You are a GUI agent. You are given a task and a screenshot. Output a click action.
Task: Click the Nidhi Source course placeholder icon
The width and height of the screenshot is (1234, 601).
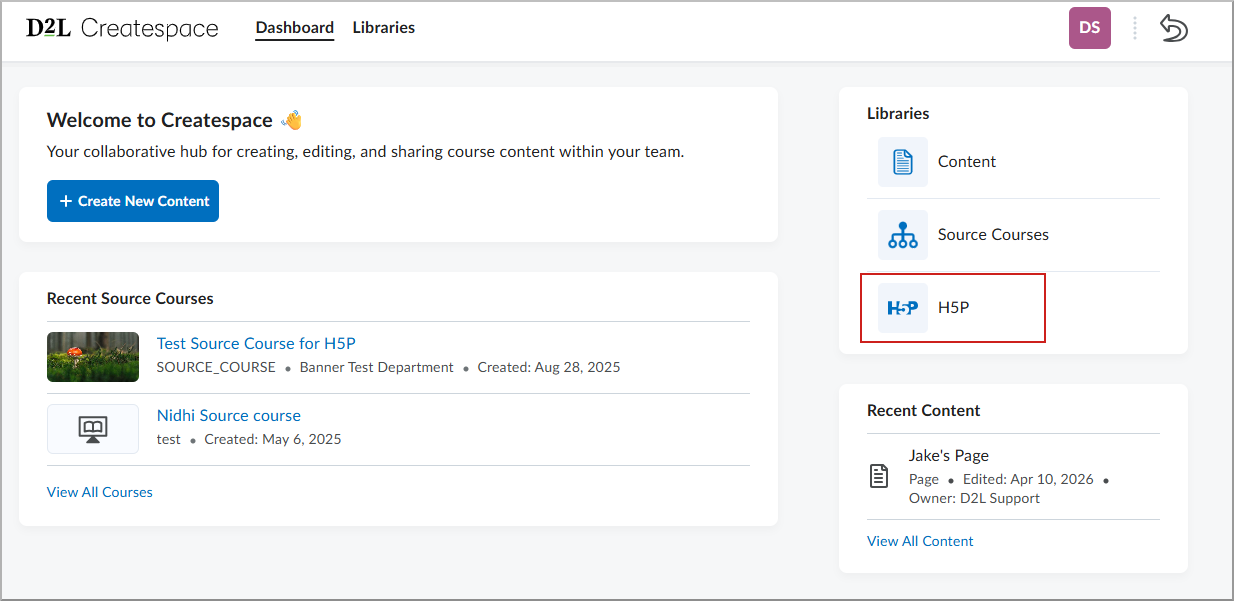click(93, 429)
